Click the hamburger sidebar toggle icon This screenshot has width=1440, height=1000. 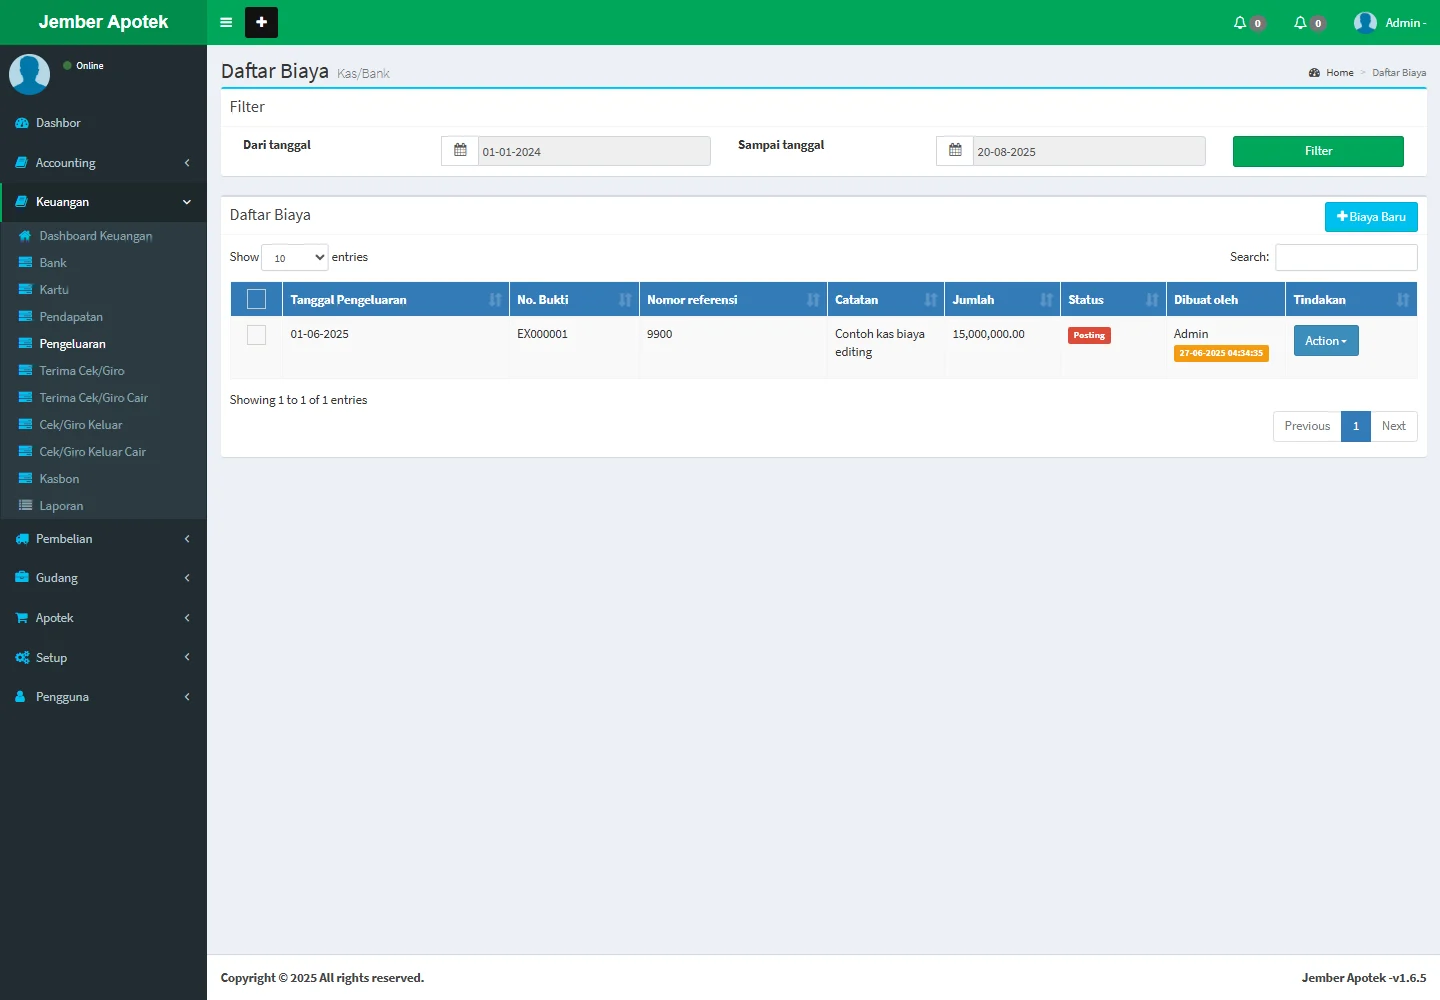pyautogui.click(x=226, y=22)
